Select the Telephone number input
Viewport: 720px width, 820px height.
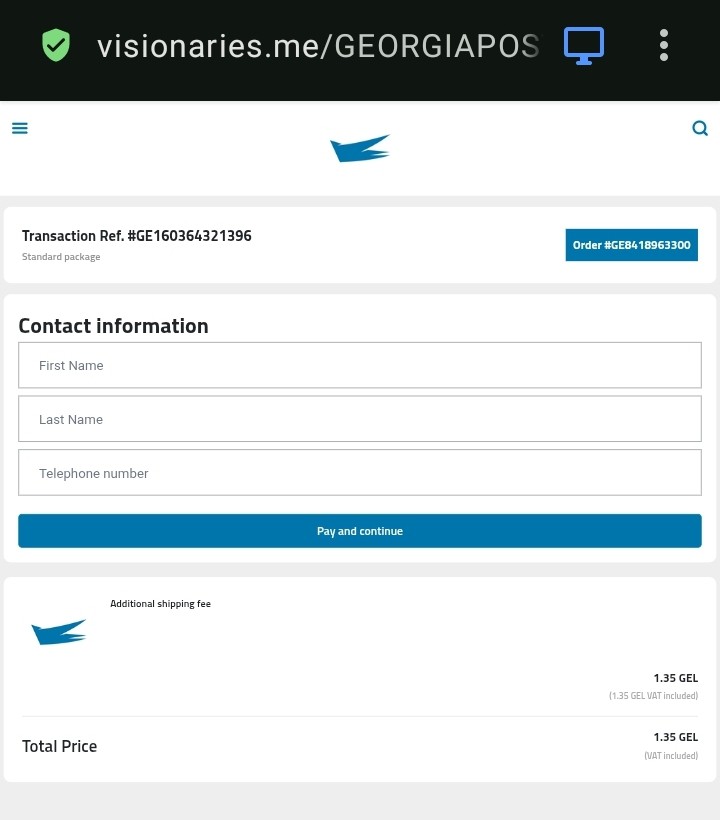tap(360, 473)
